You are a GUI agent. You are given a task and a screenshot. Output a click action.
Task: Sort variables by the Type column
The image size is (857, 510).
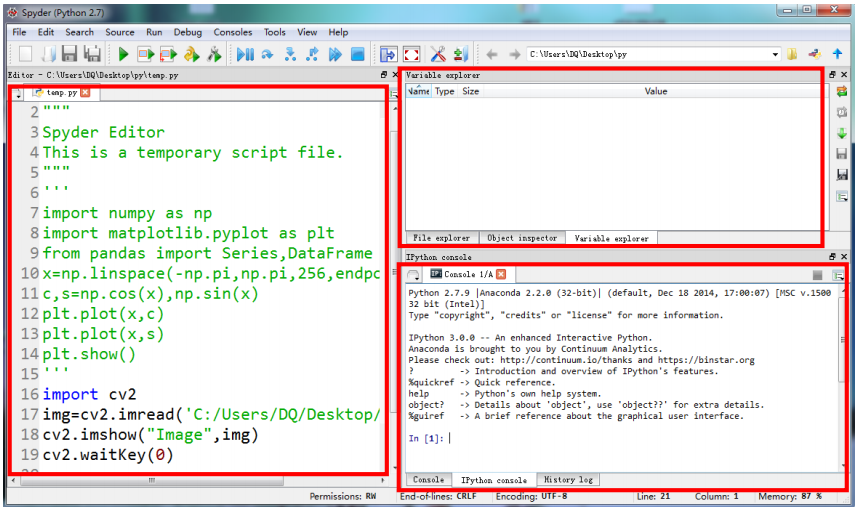pos(444,91)
